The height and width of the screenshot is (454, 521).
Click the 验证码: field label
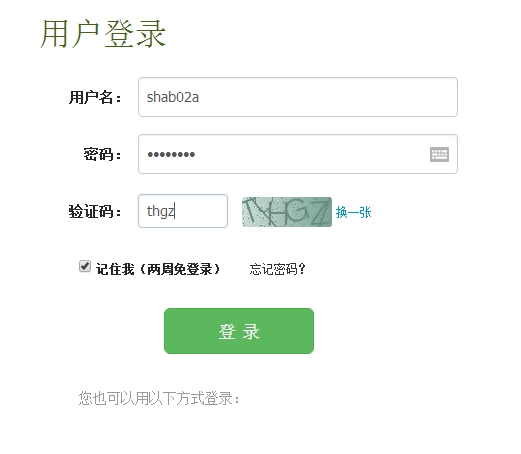(95, 211)
